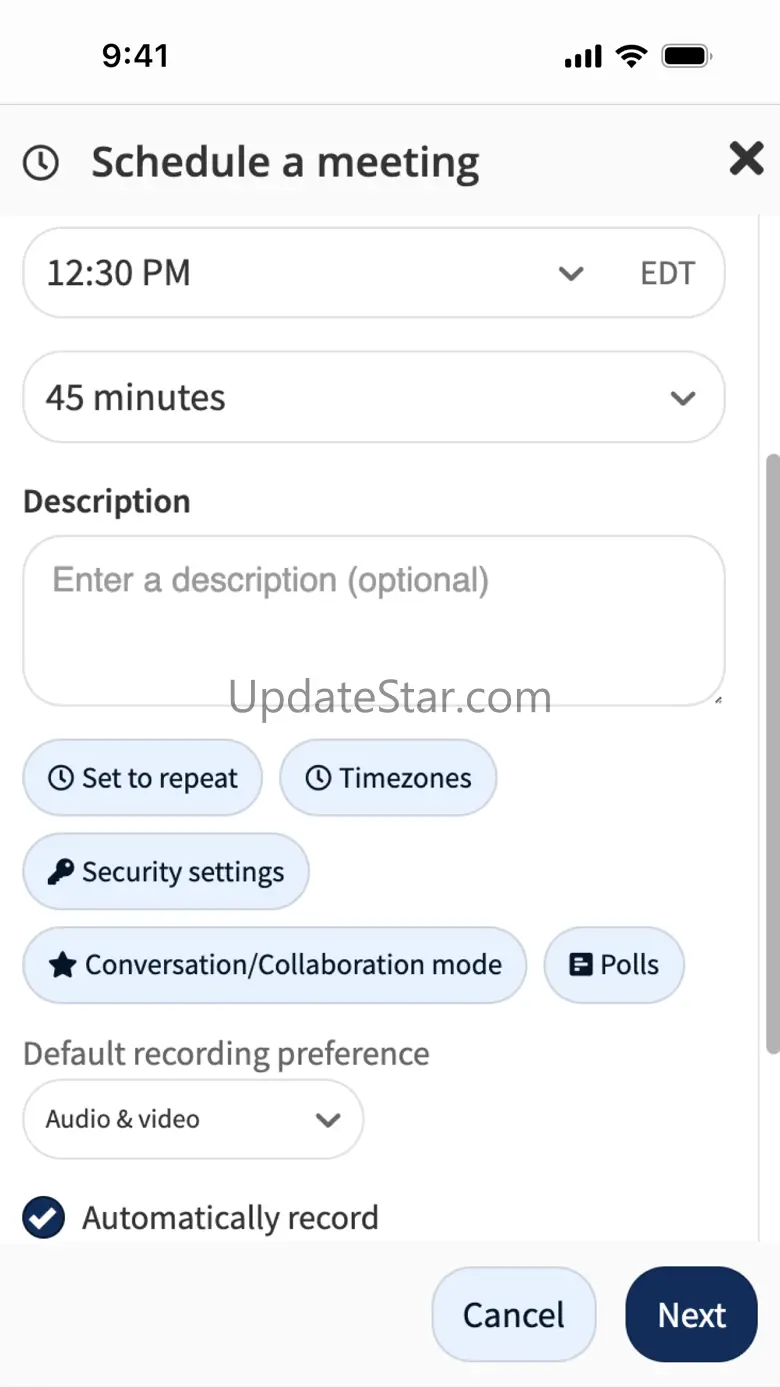Click into the Description text field
This screenshot has height=1387, width=780.
(373, 620)
